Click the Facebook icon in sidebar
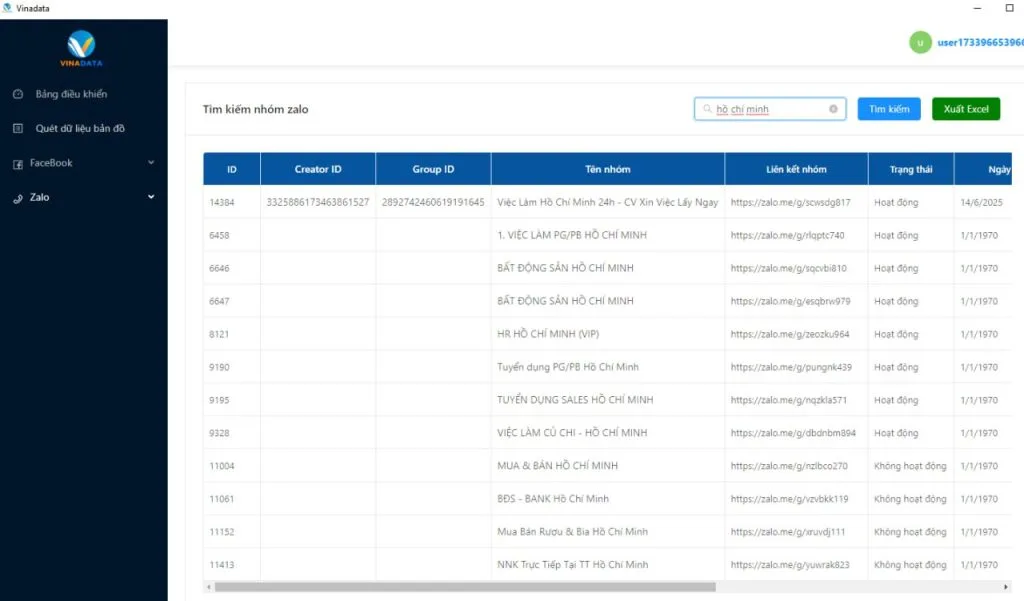Screen dimensions: 1024x601 18,163
